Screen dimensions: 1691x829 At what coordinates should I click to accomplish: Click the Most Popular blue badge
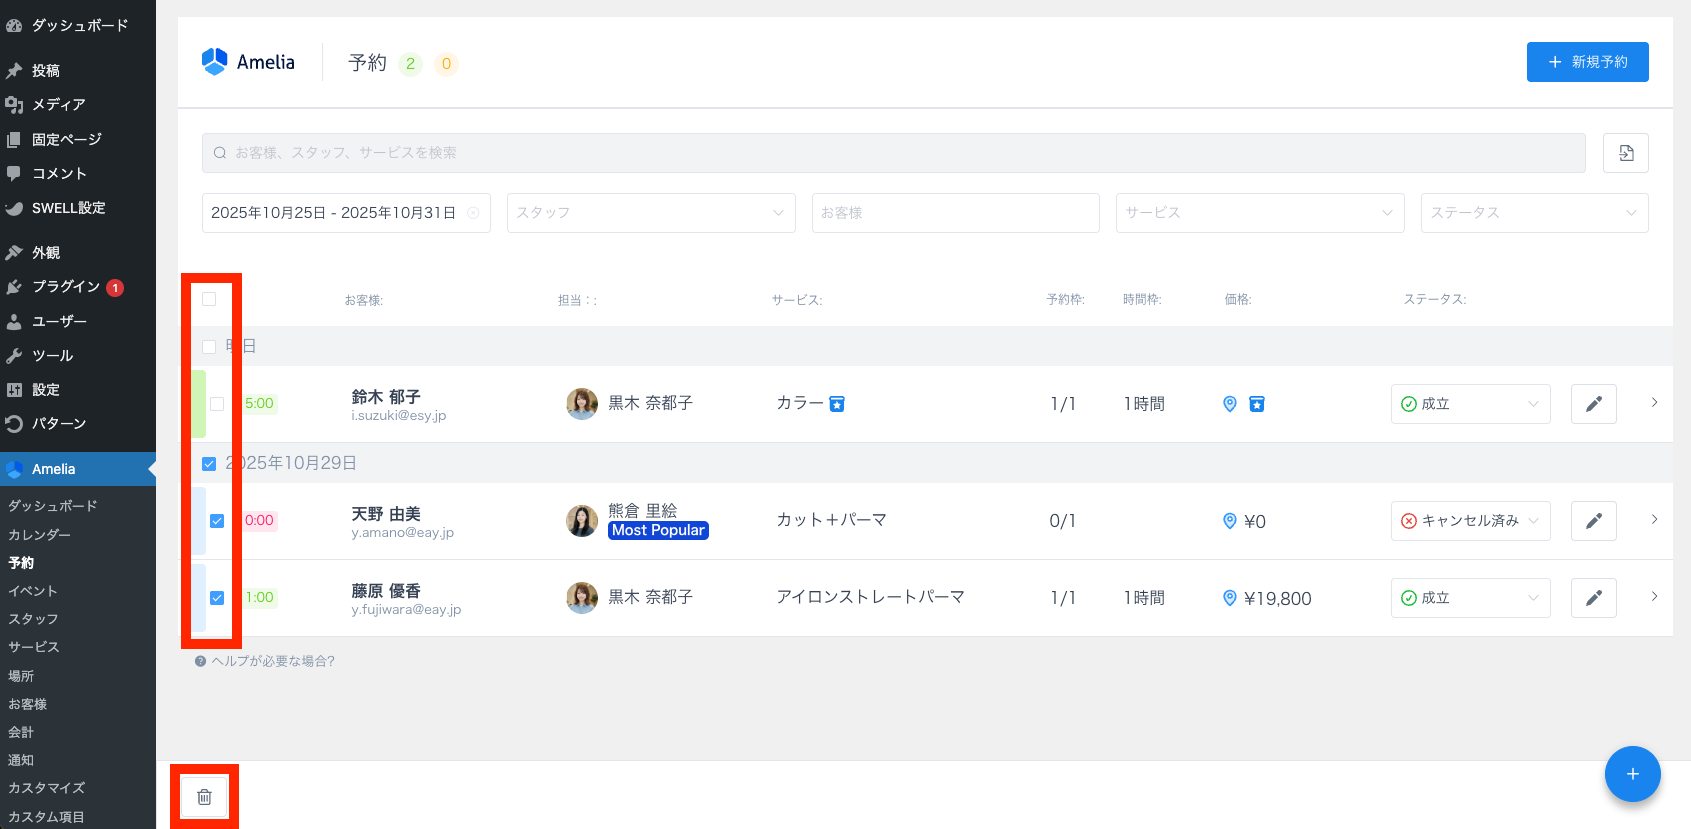pos(658,531)
